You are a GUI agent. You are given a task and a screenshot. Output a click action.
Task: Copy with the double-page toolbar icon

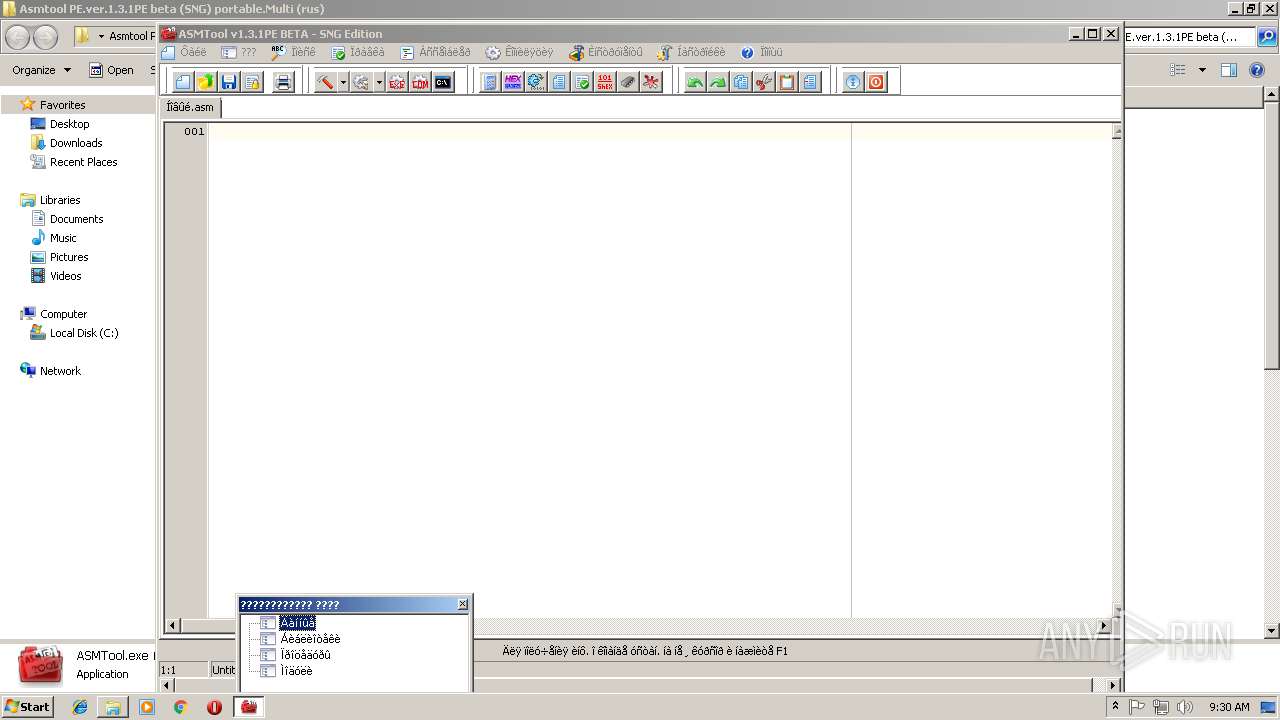pyautogui.click(x=740, y=82)
